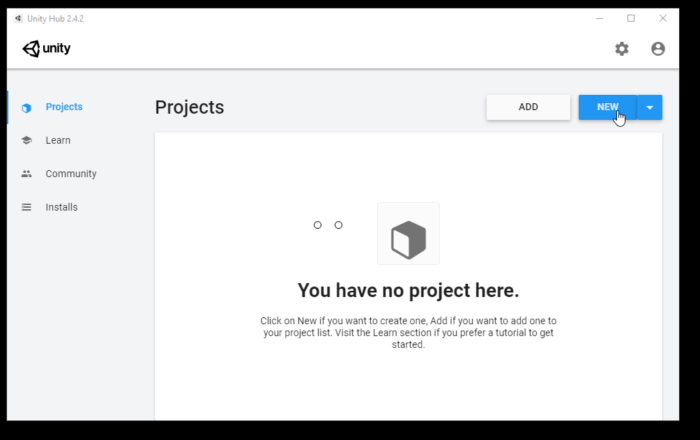Expand the NEW button dropdown arrow
The width and height of the screenshot is (700, 440).
pos(650,107)
